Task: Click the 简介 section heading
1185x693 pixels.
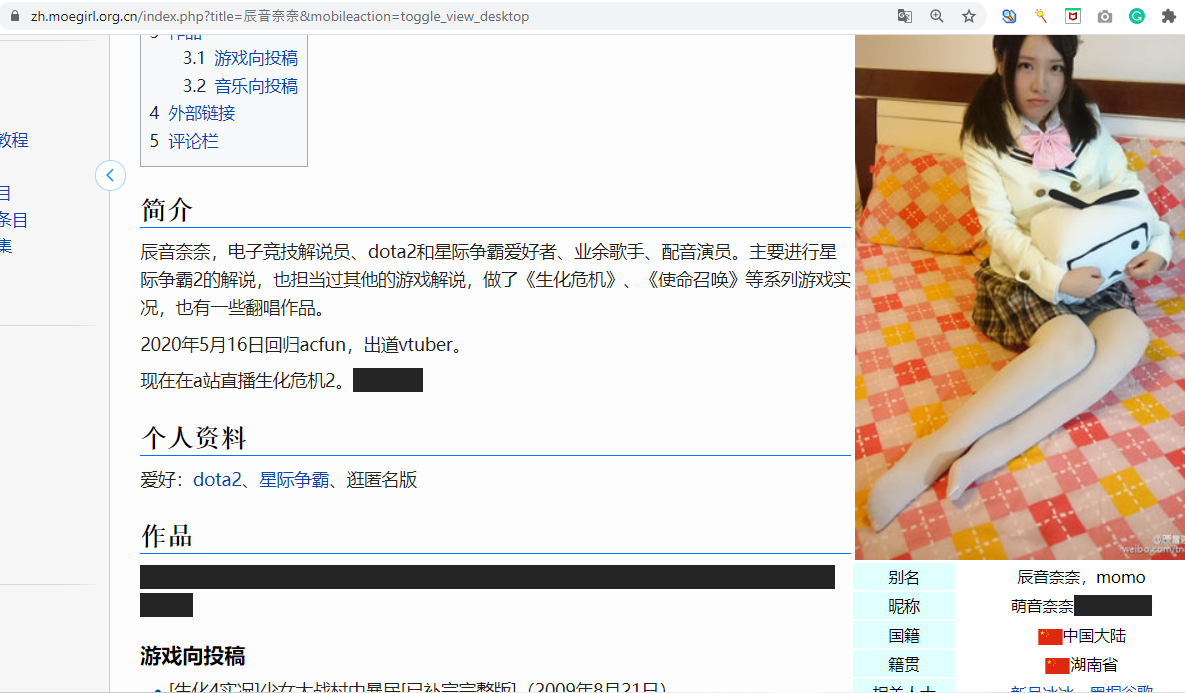Action: click(167, 209)
